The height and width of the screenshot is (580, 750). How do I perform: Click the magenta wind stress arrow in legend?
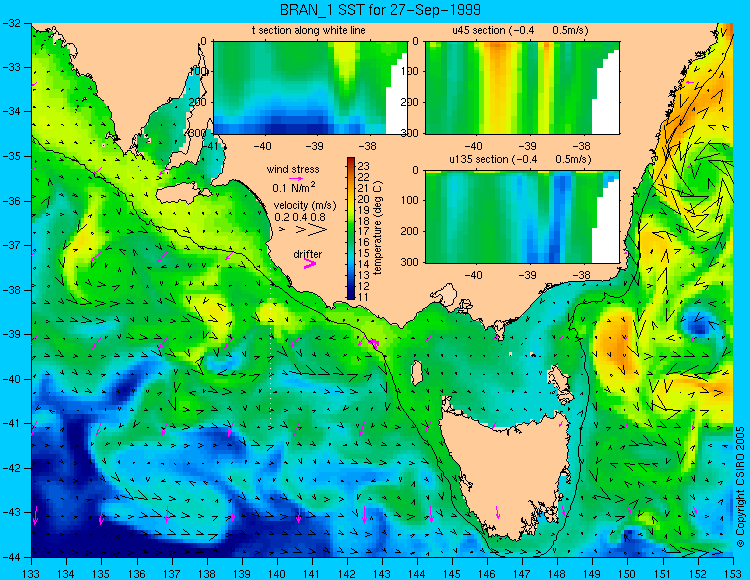click(x=295, y=178)
